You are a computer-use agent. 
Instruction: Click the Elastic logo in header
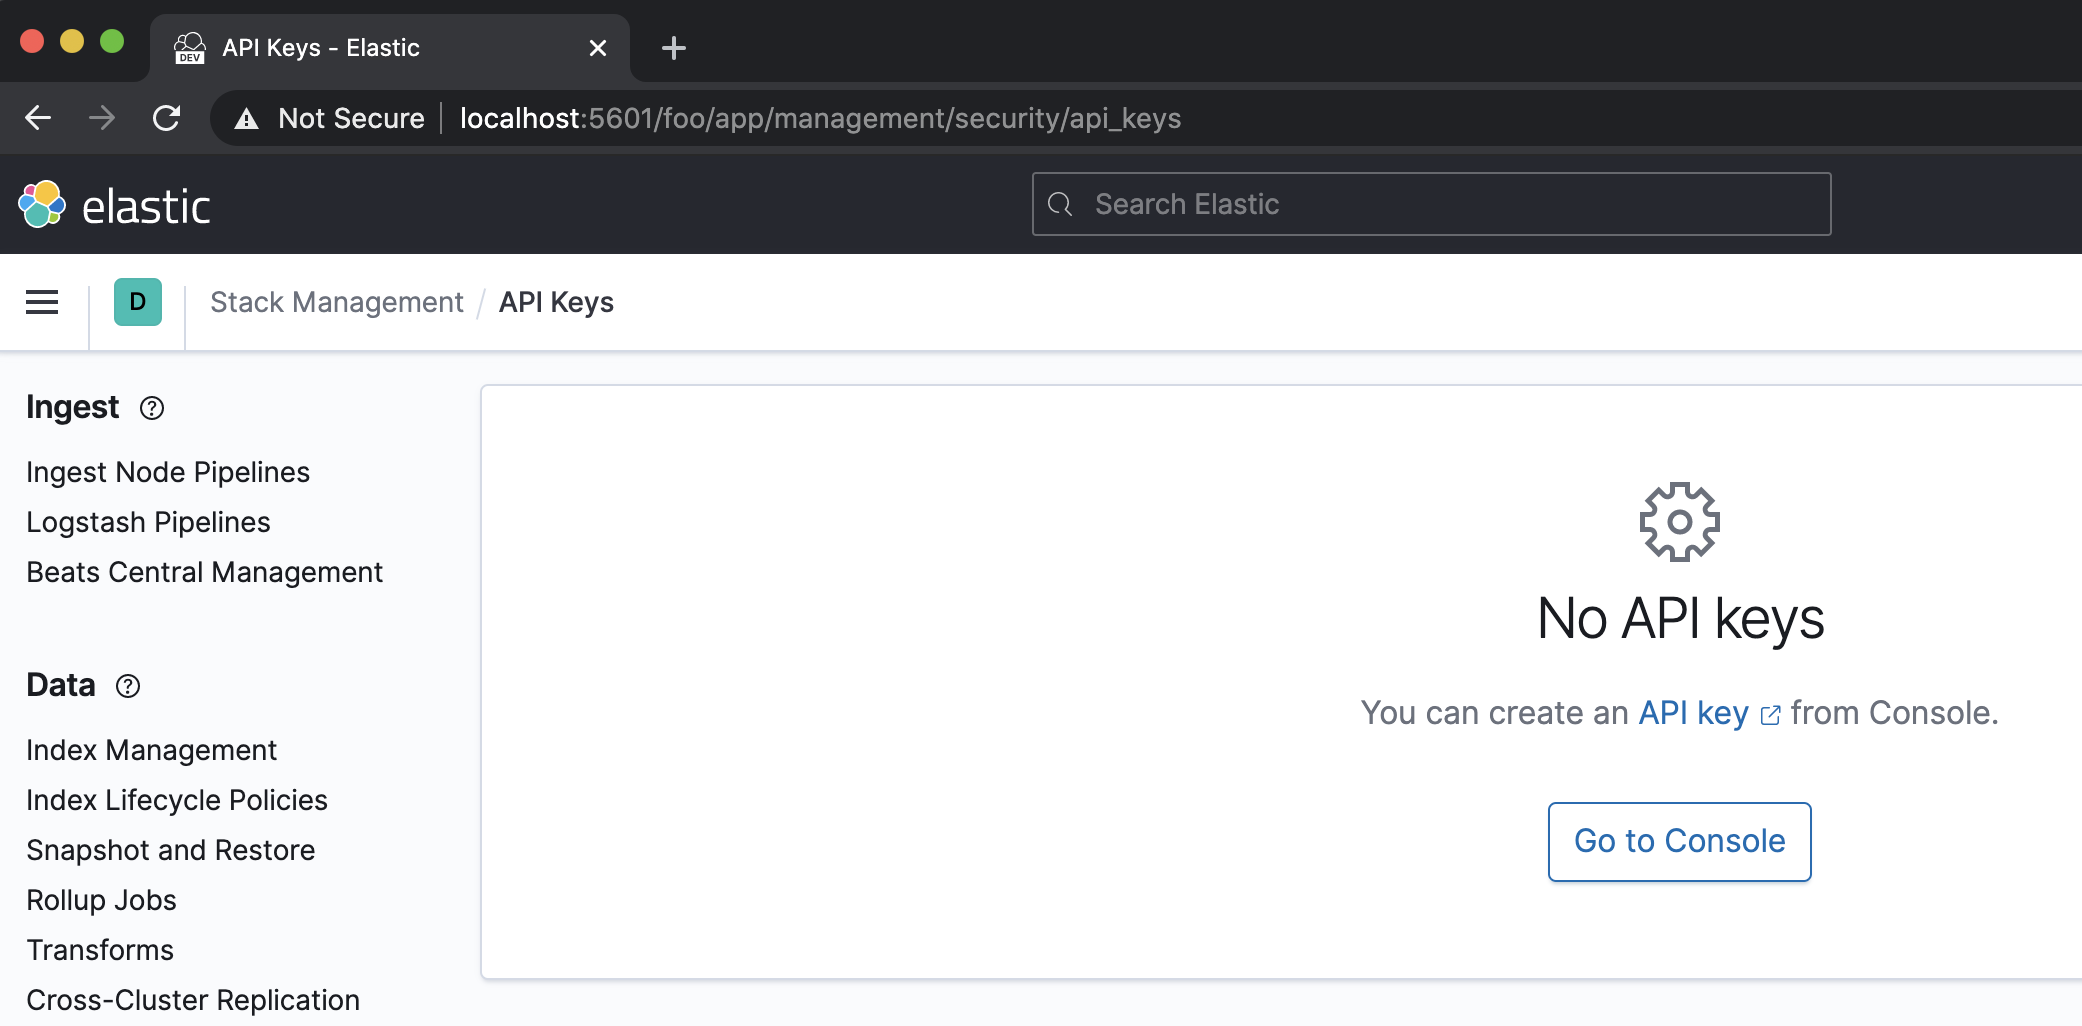pos(114,205)
